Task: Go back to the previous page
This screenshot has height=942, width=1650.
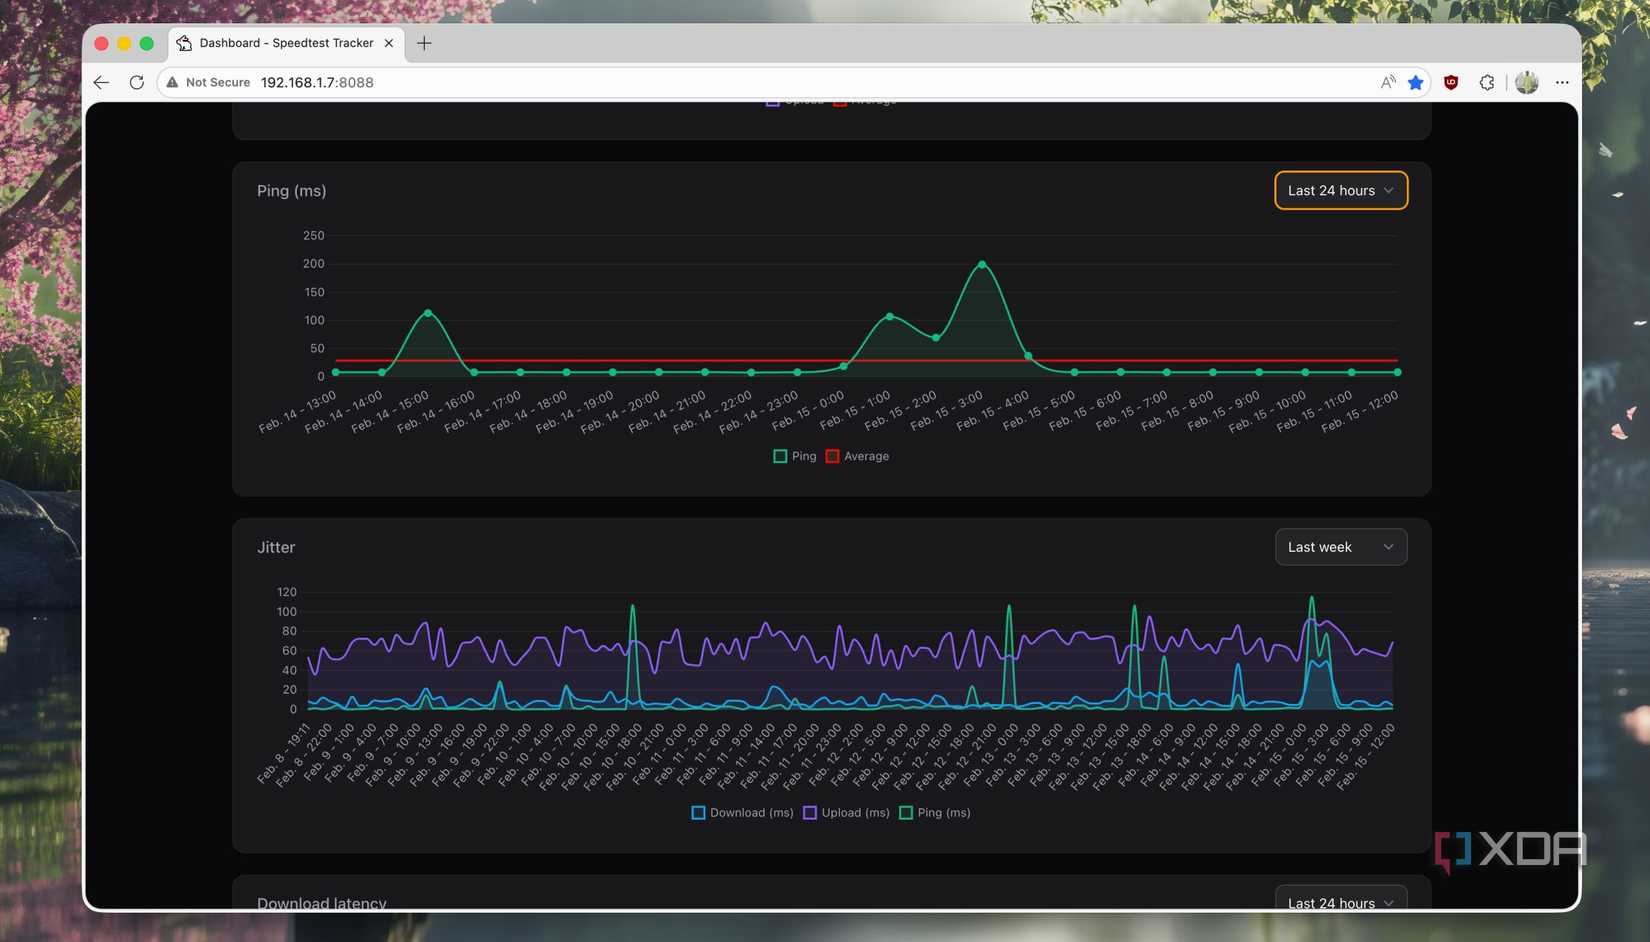Action: coord(101,82)
